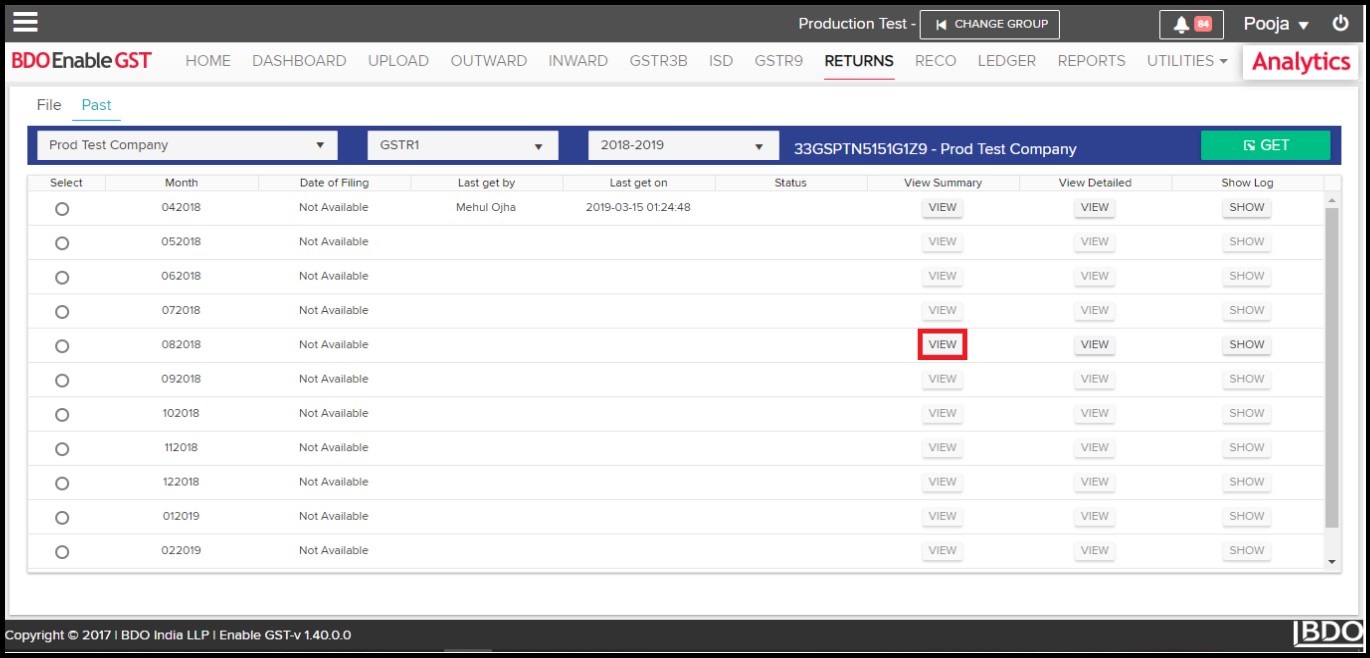Open the hamburger menu icon
Image resolution: width=1370 pixels, height=658 pixels.
point(25,22)
